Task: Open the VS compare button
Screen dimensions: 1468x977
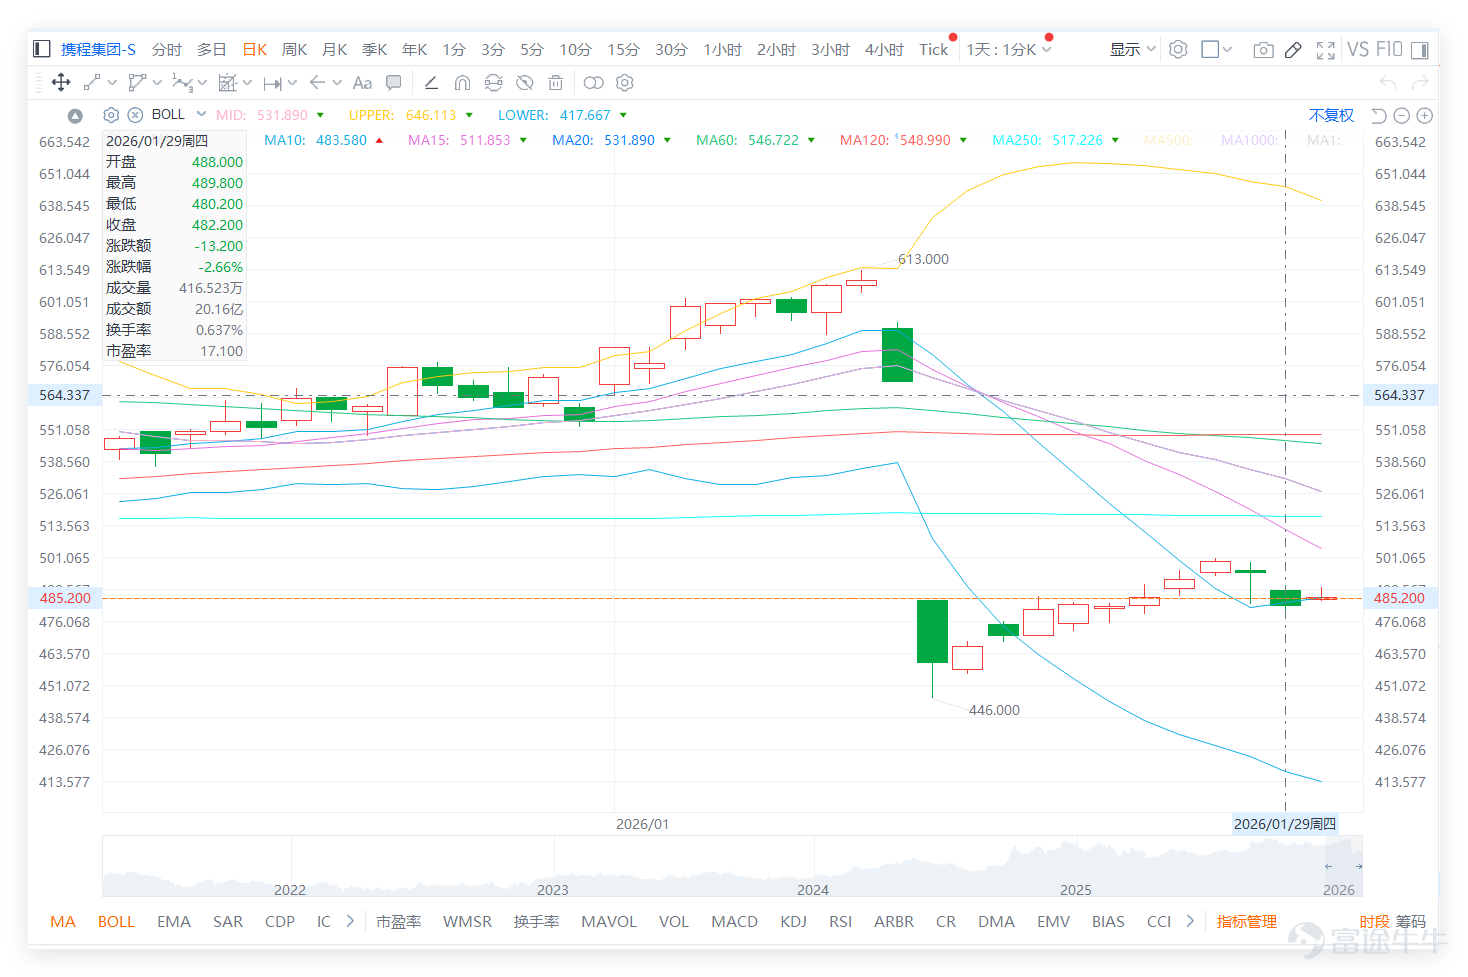Action: point(1358,49)
